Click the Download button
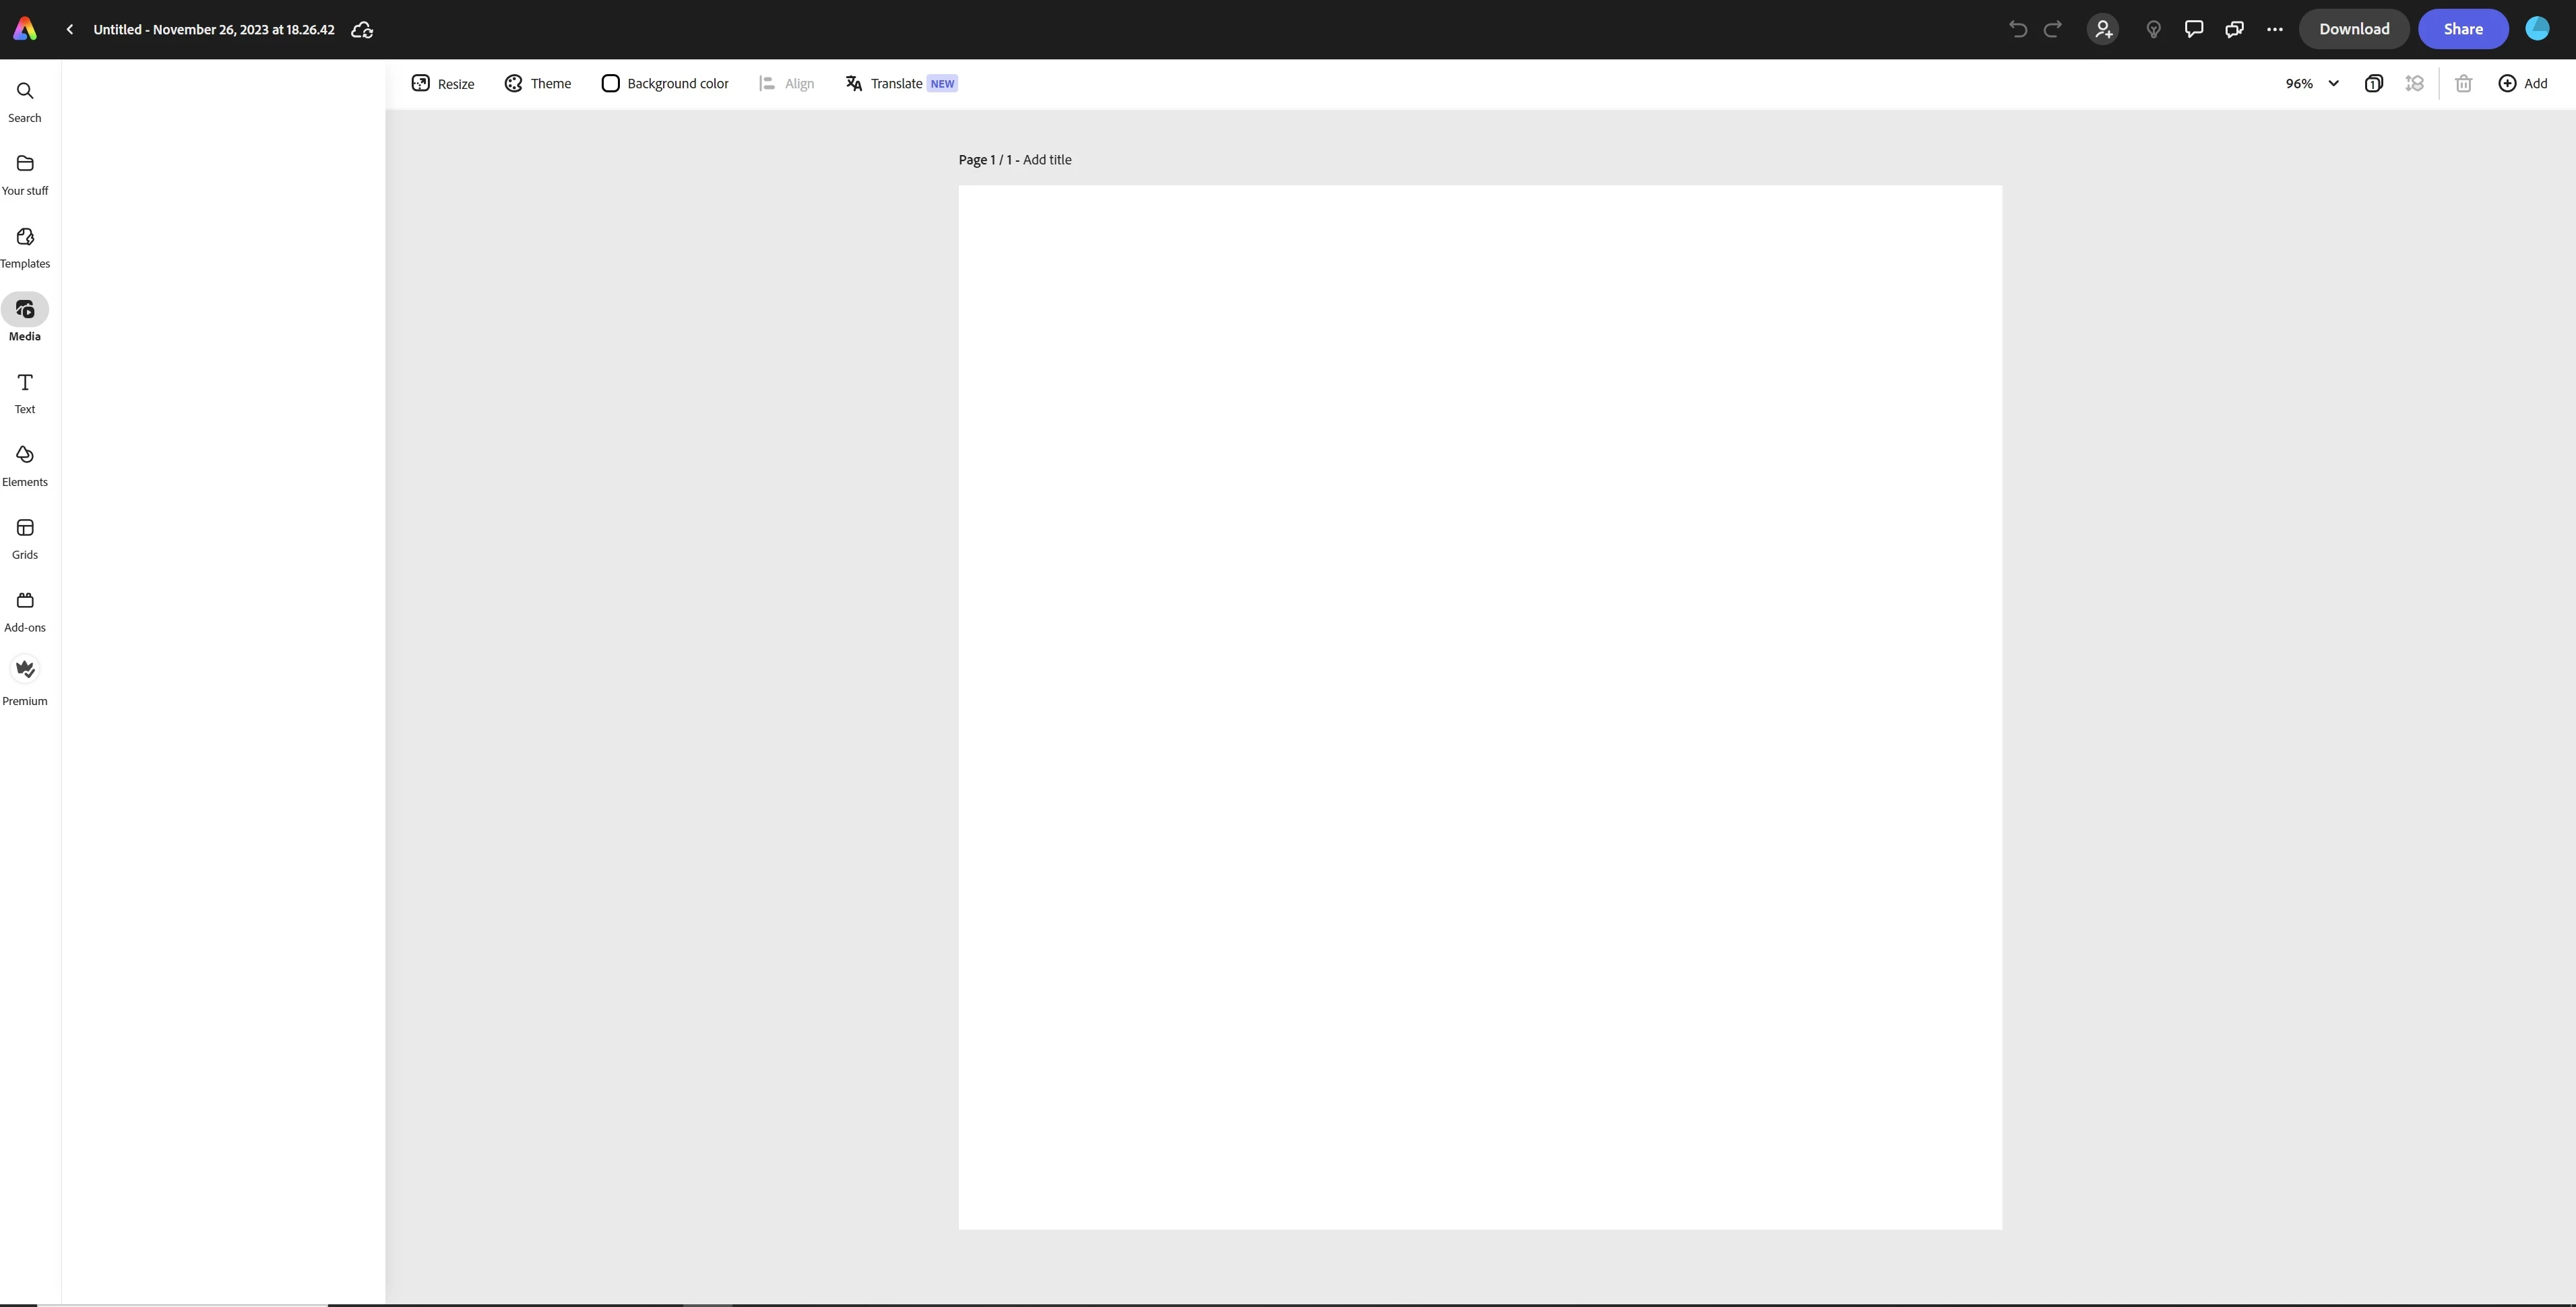 [x=2353, y=29]
